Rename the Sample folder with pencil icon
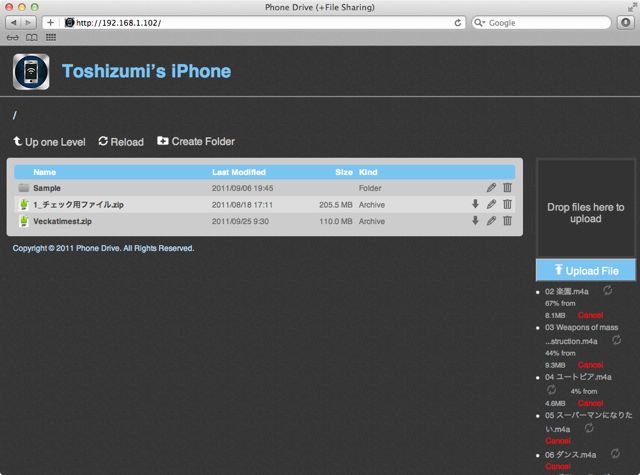This screenshot has height=475, width=640. click(491, 188)
